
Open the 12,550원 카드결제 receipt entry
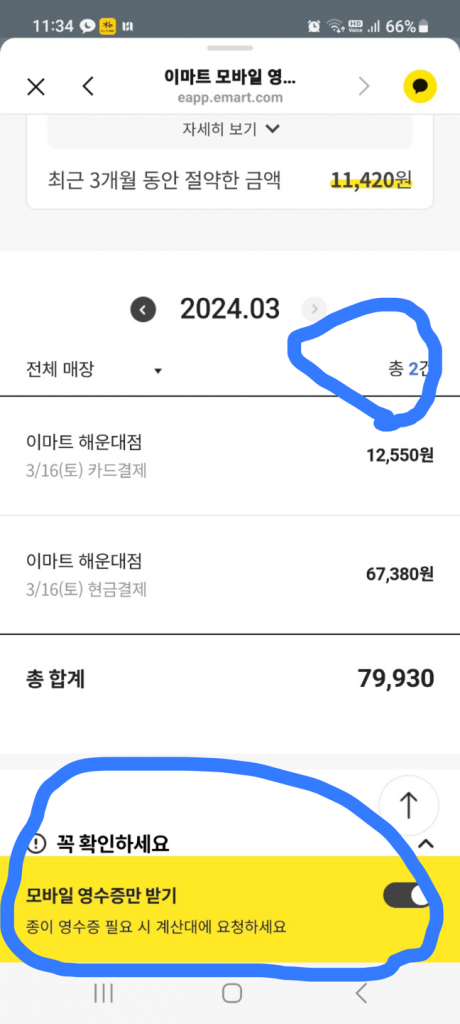[x=230, y=455]
